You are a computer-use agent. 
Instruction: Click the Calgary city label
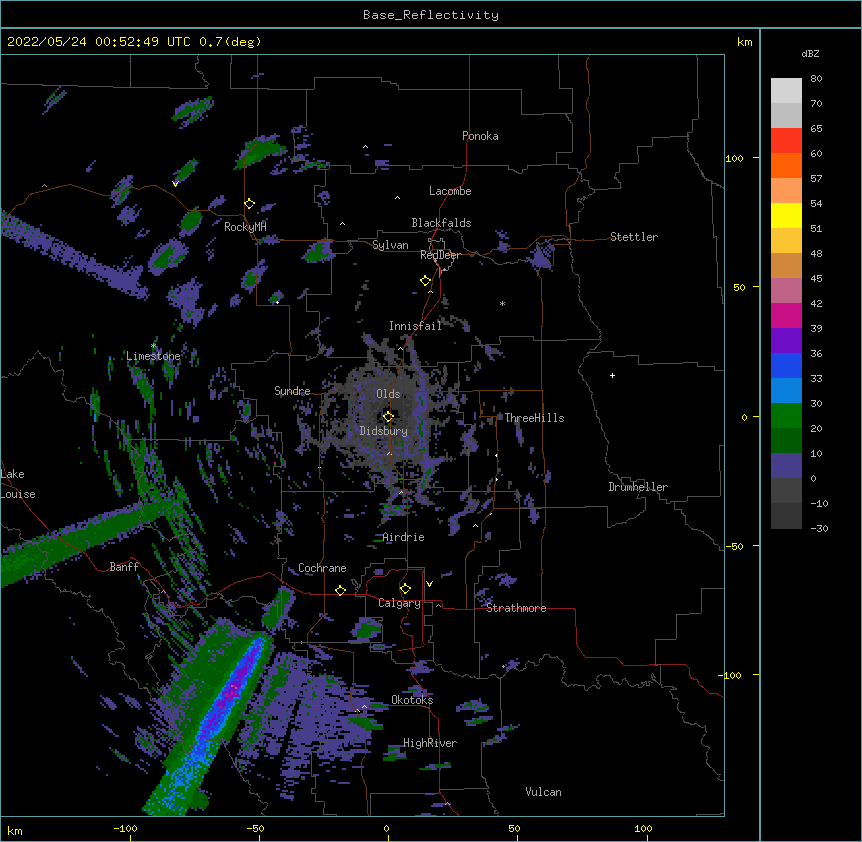(x=399, y=603)
